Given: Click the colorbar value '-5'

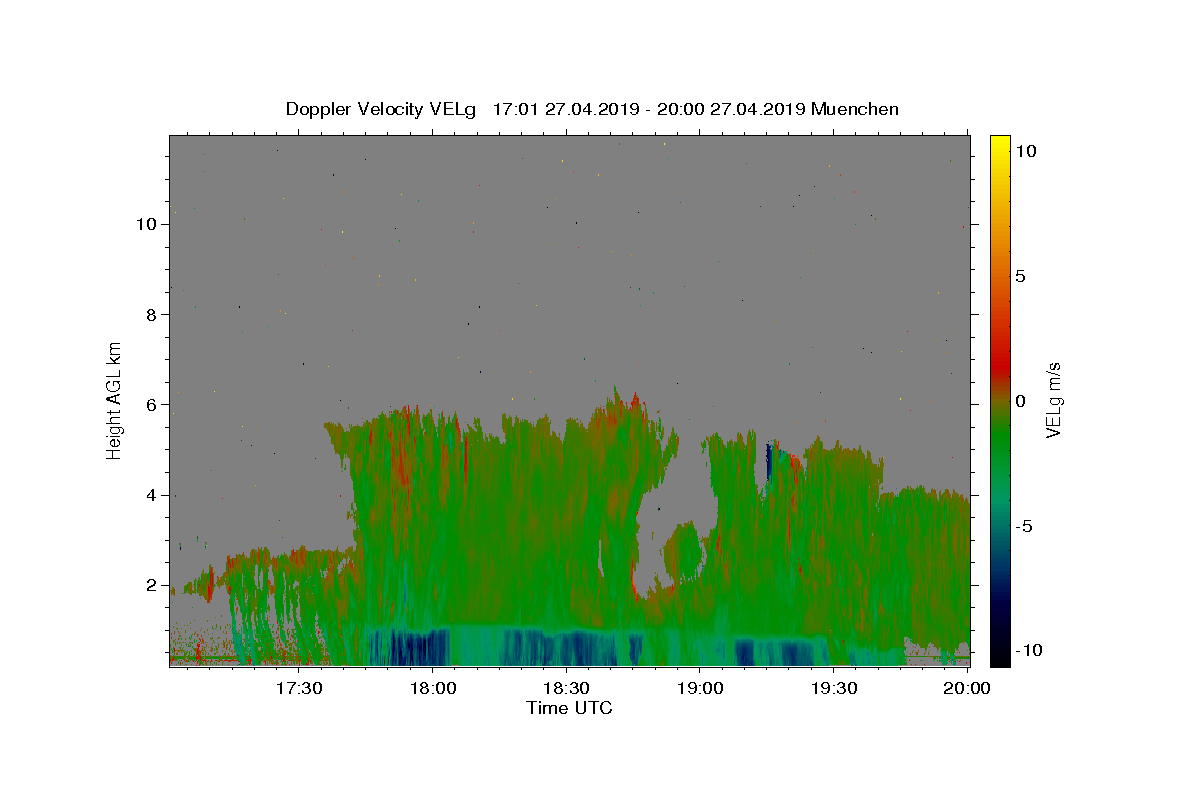Looking at the screenshot, I should [1023, 526].
